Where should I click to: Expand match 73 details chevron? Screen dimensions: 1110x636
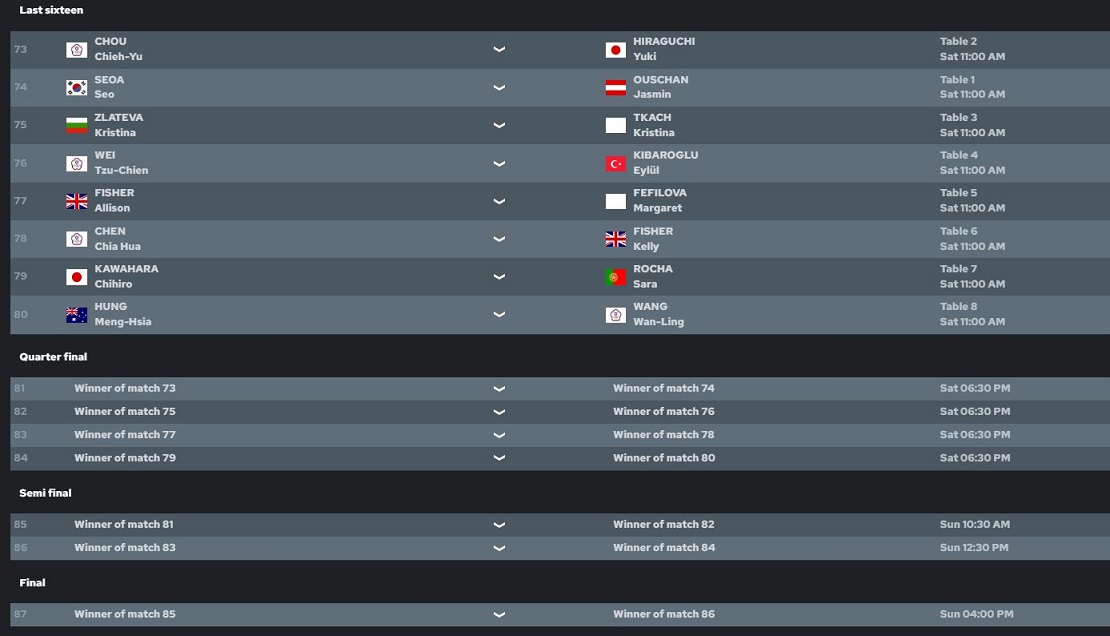click(499, 49)
